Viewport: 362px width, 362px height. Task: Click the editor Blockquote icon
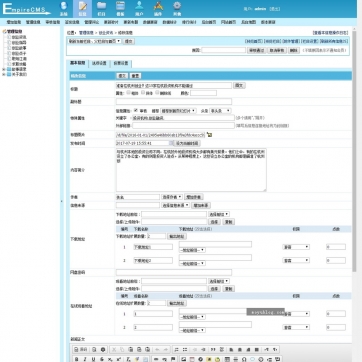tap(213, 349)
